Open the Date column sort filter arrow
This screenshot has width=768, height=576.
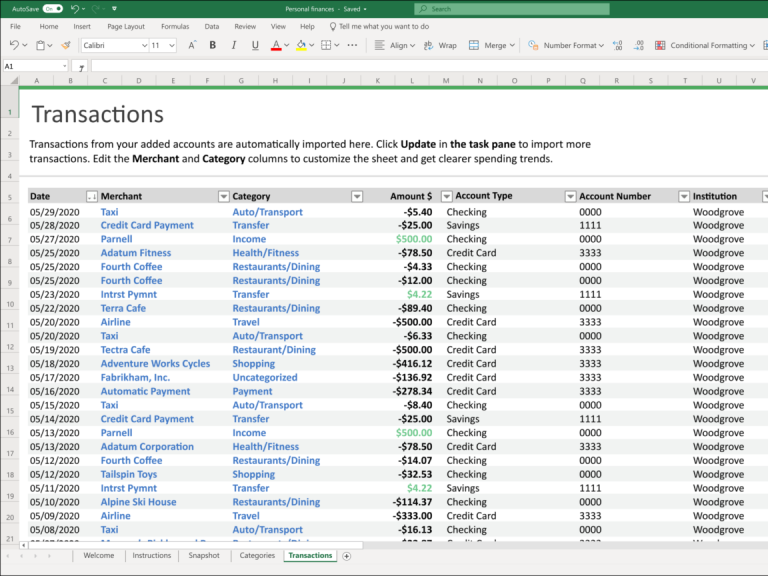pyautogui.click(x=92, y=197)
